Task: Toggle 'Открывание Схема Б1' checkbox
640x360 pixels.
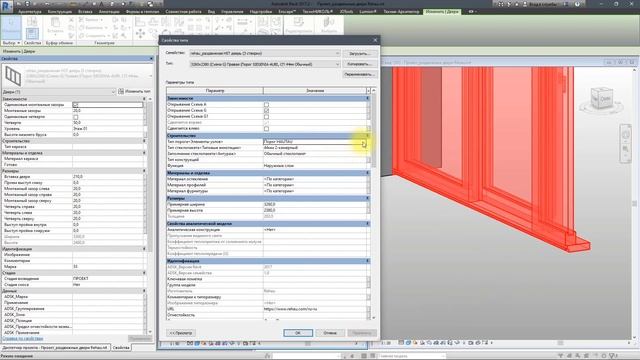Action: point(267,117)
